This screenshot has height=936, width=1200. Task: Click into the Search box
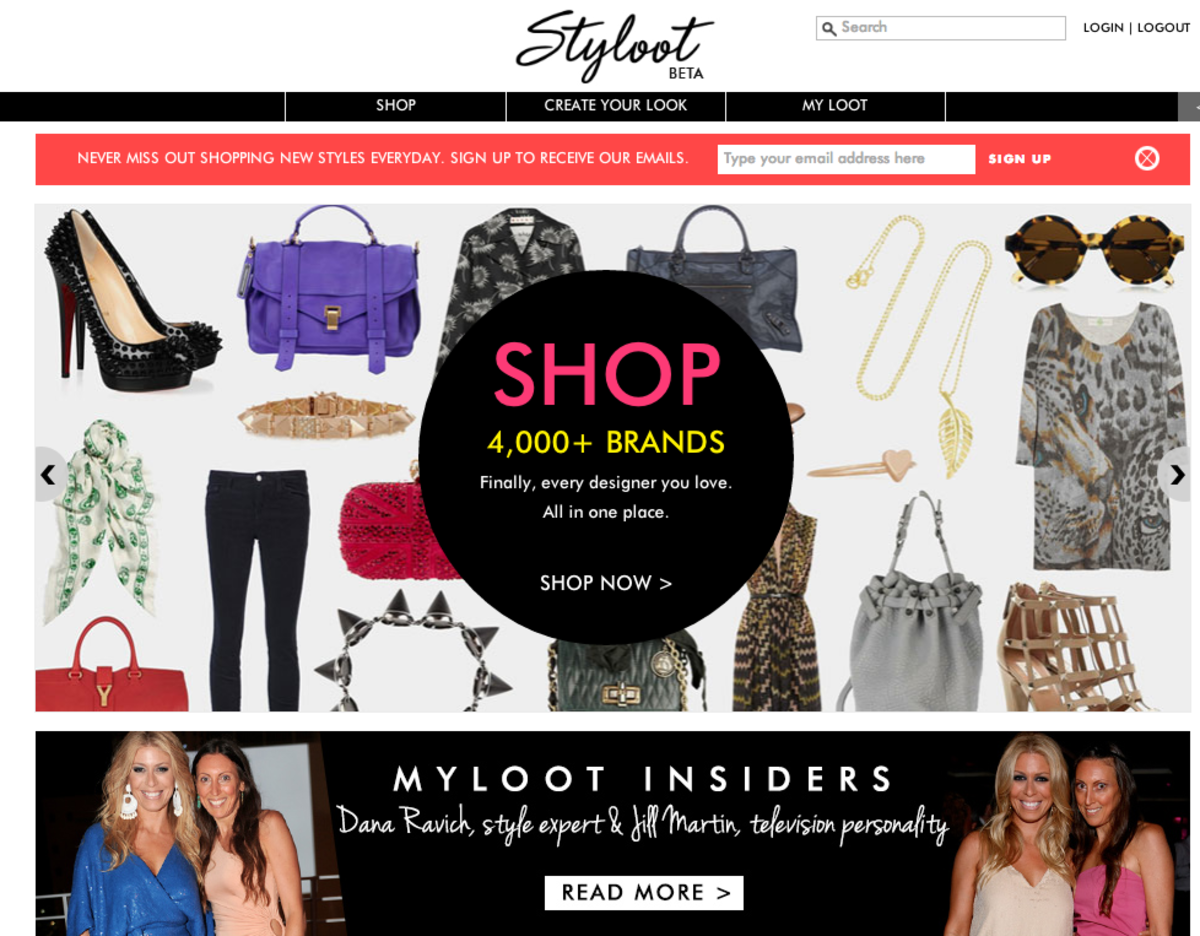(x=941, y=28)
